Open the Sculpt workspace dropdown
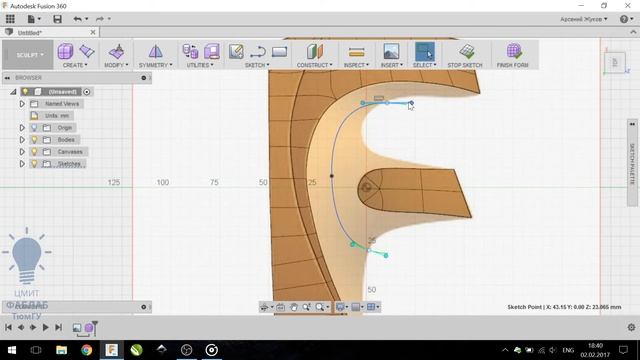 point(28,55)
